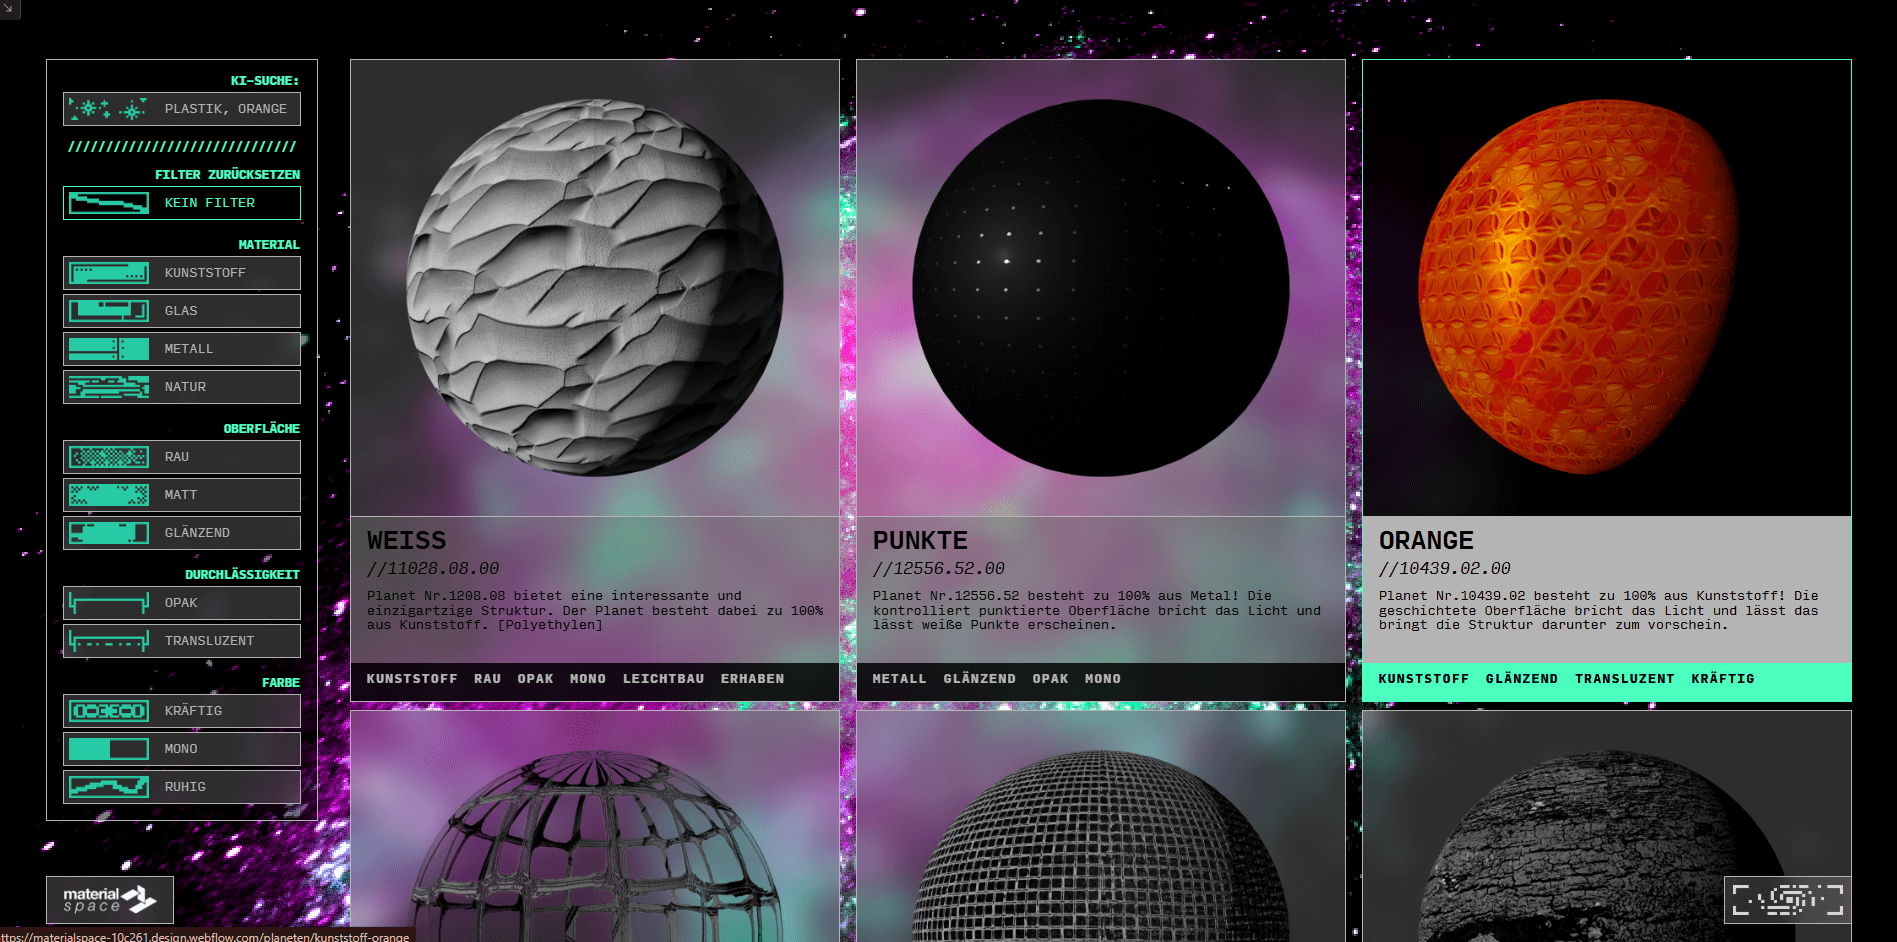This screenshot has width=1897, height=942.
Task: Click the //10439.02.00 planet number
Action: (1445, 569)
